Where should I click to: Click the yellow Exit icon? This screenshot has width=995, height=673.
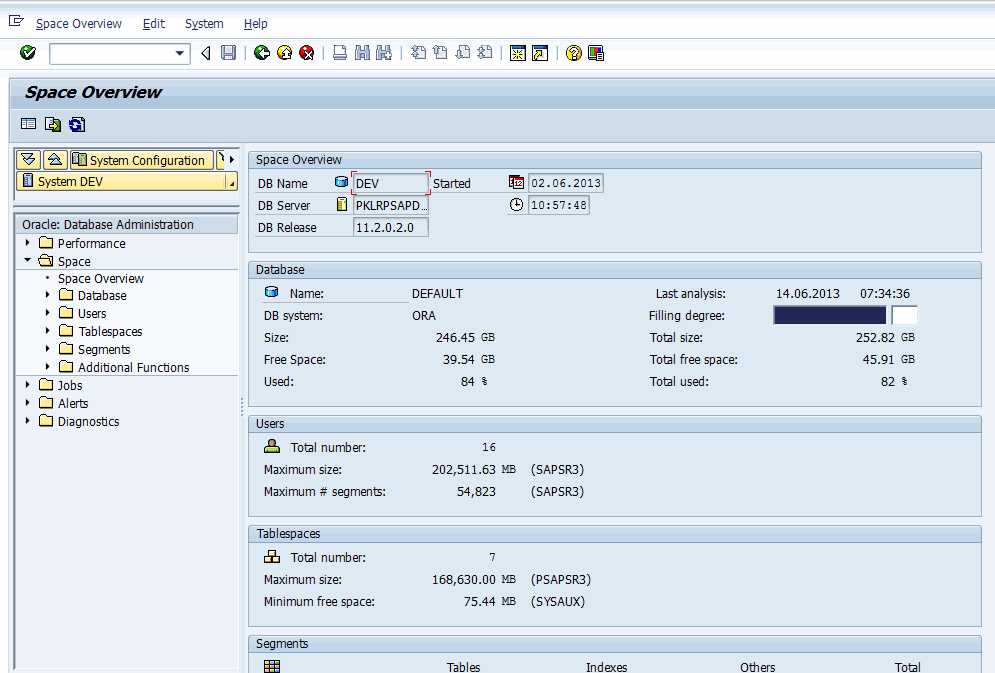pyautogui.click(x=284, y=53)
